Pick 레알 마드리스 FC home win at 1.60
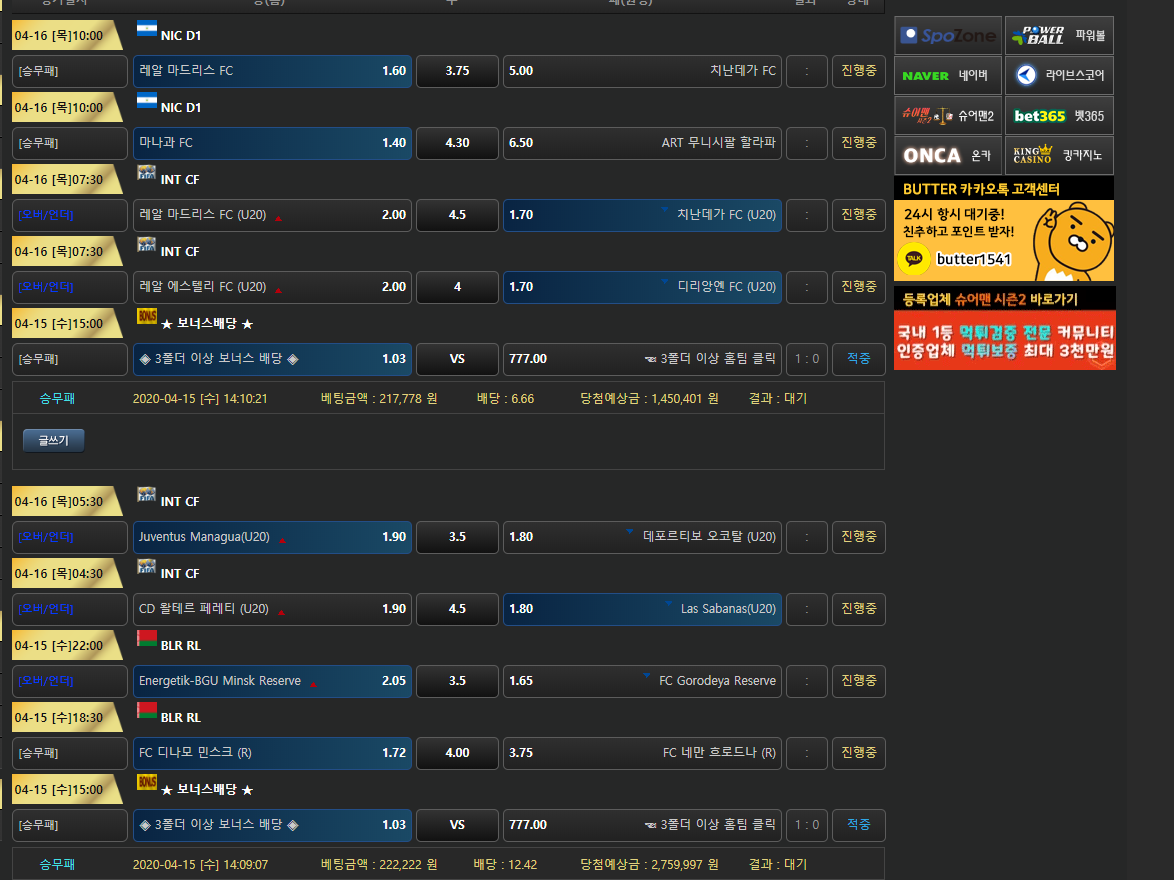This screenshot has height=880, width=1174. (272, 71)
